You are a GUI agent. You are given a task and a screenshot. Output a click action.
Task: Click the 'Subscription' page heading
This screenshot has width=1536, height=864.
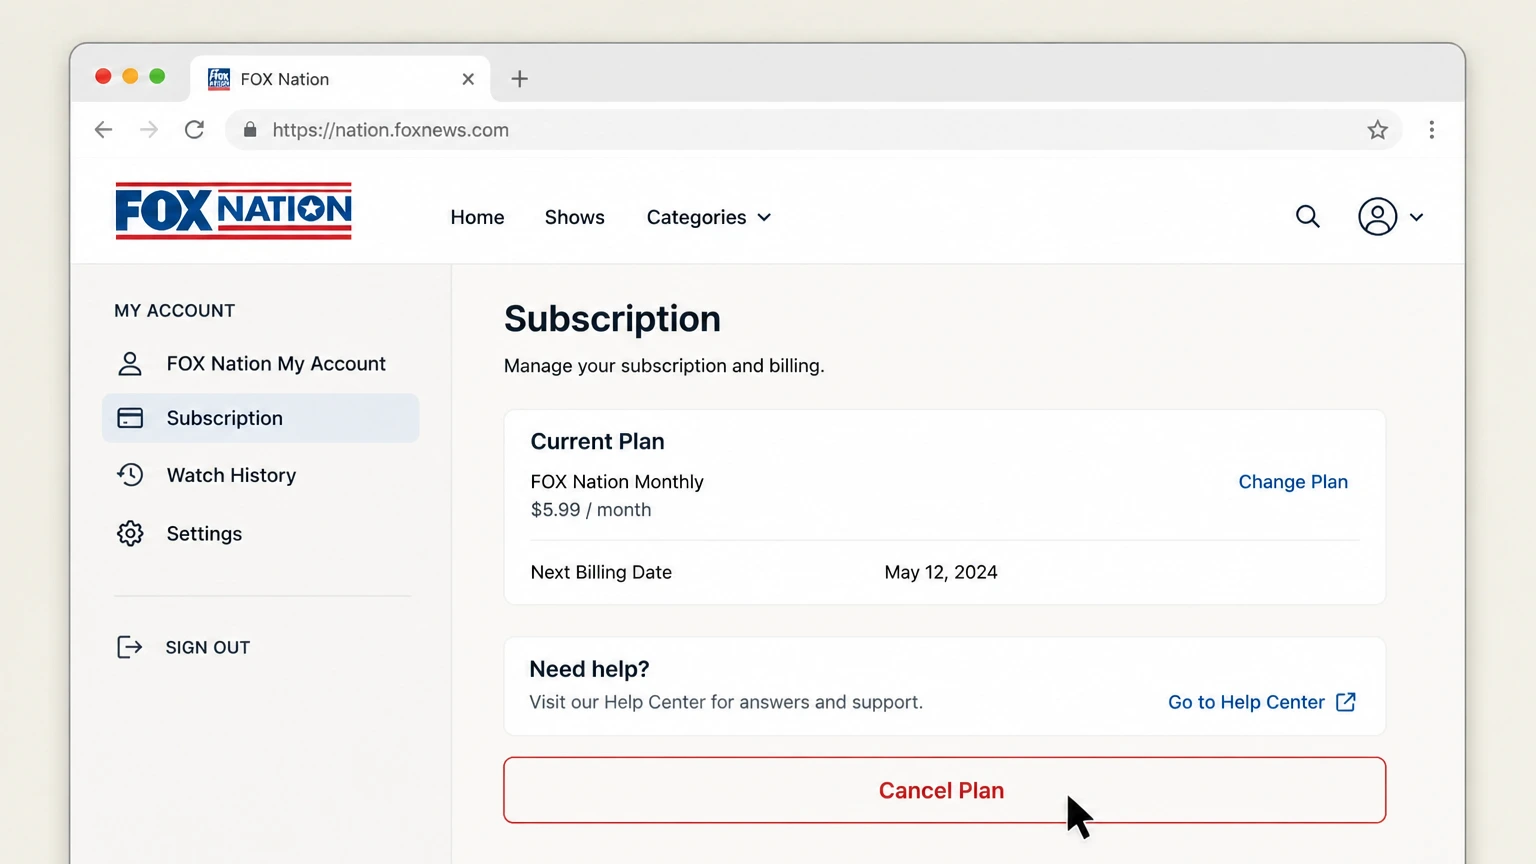click(612, 319)
